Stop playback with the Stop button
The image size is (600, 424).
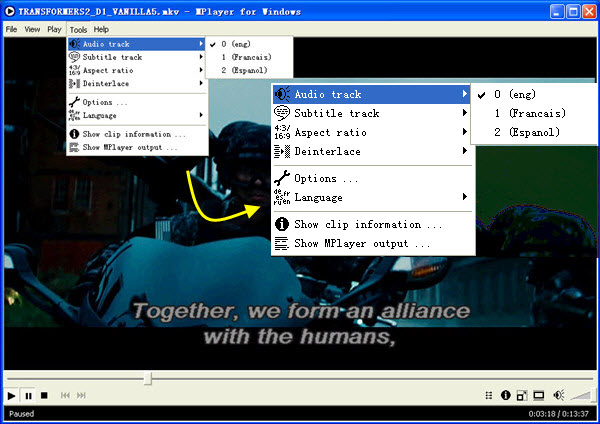pos(44,396)
